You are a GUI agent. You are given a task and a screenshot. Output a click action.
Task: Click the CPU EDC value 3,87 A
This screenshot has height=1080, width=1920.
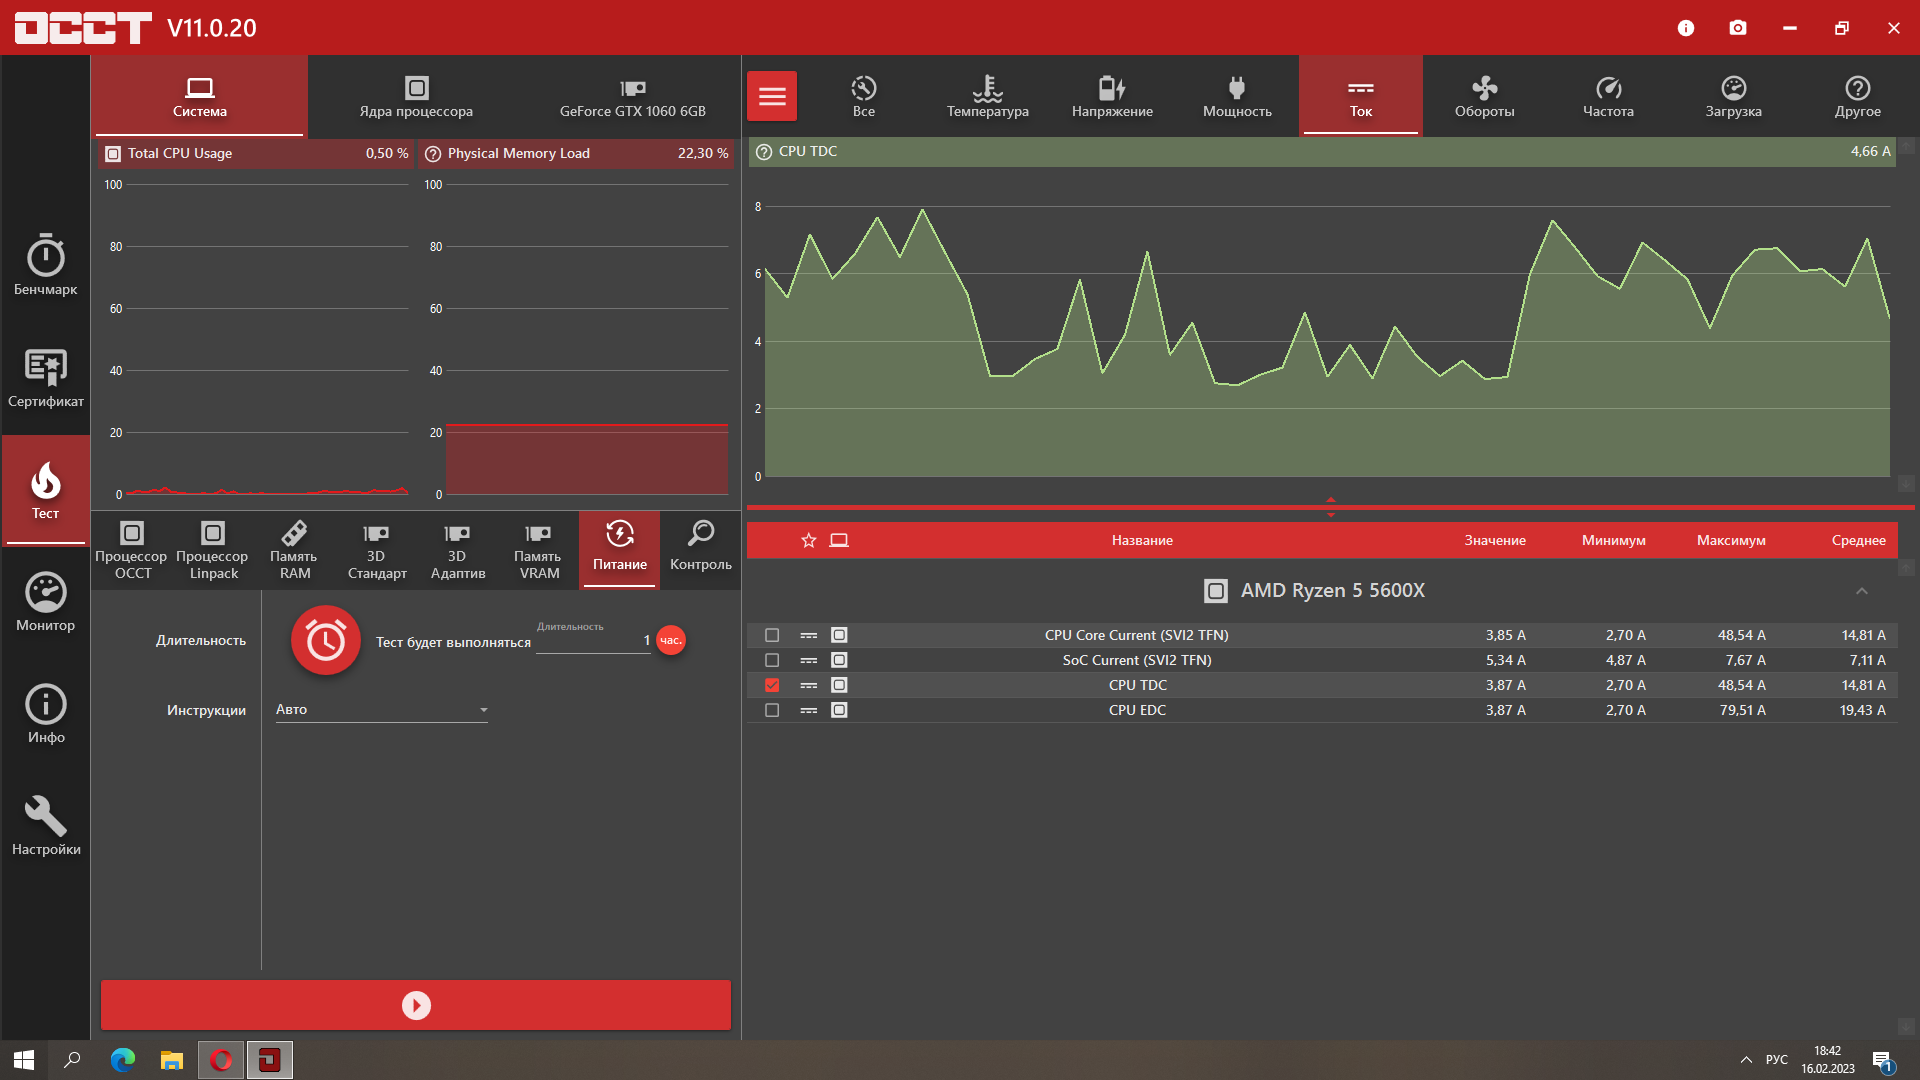(x=1505, y=710)
